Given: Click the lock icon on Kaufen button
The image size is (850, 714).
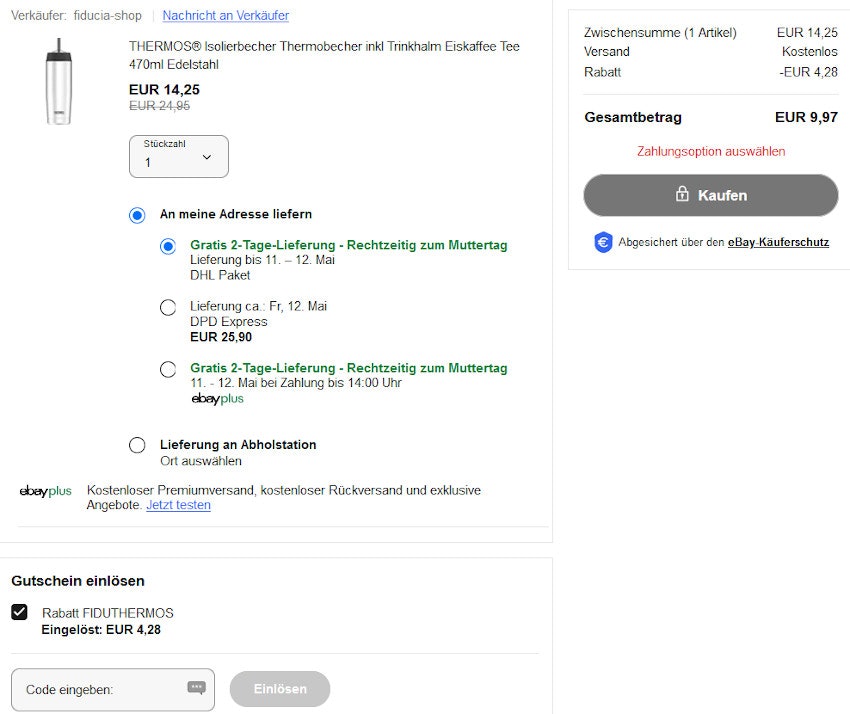Looking at the screenshot, I should click(683, 195).
